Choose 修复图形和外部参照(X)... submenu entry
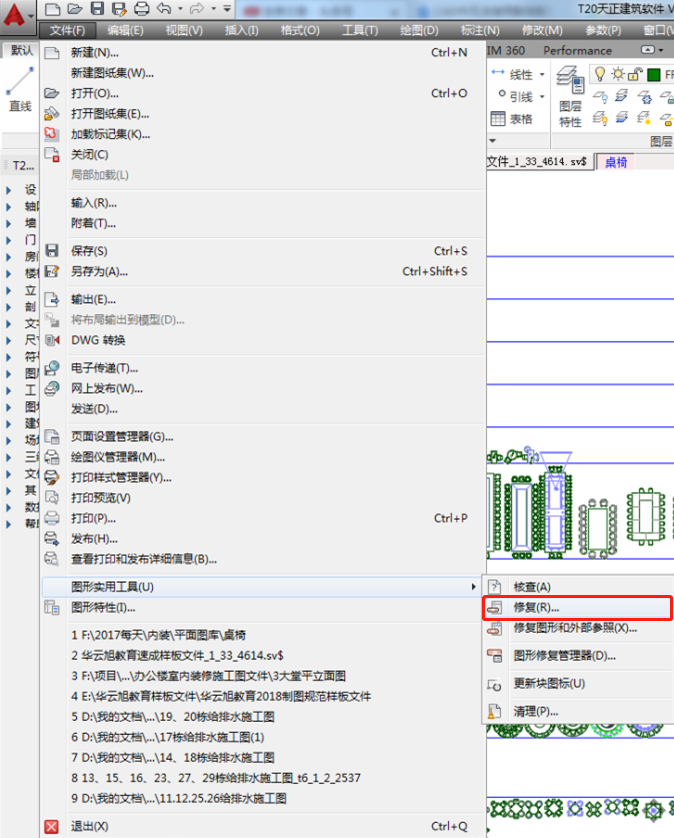This screenshot has height=838, width=674. (x=578, y=628)
